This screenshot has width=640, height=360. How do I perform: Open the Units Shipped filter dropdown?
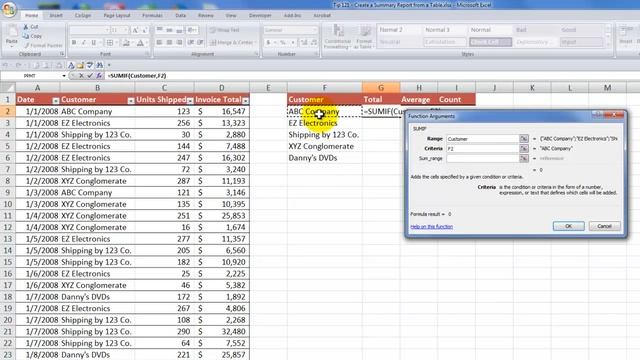(x=190, y=100)
